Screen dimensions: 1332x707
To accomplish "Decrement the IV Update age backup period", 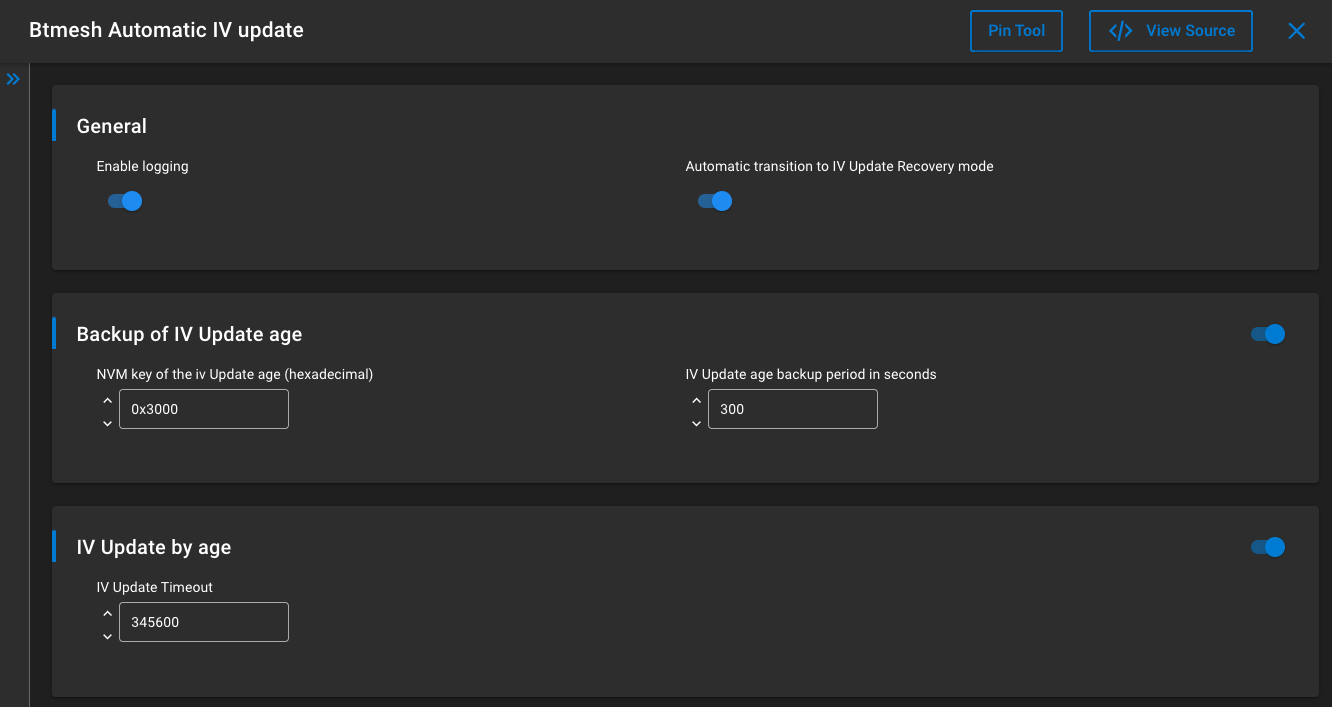I will pos(696,424).
